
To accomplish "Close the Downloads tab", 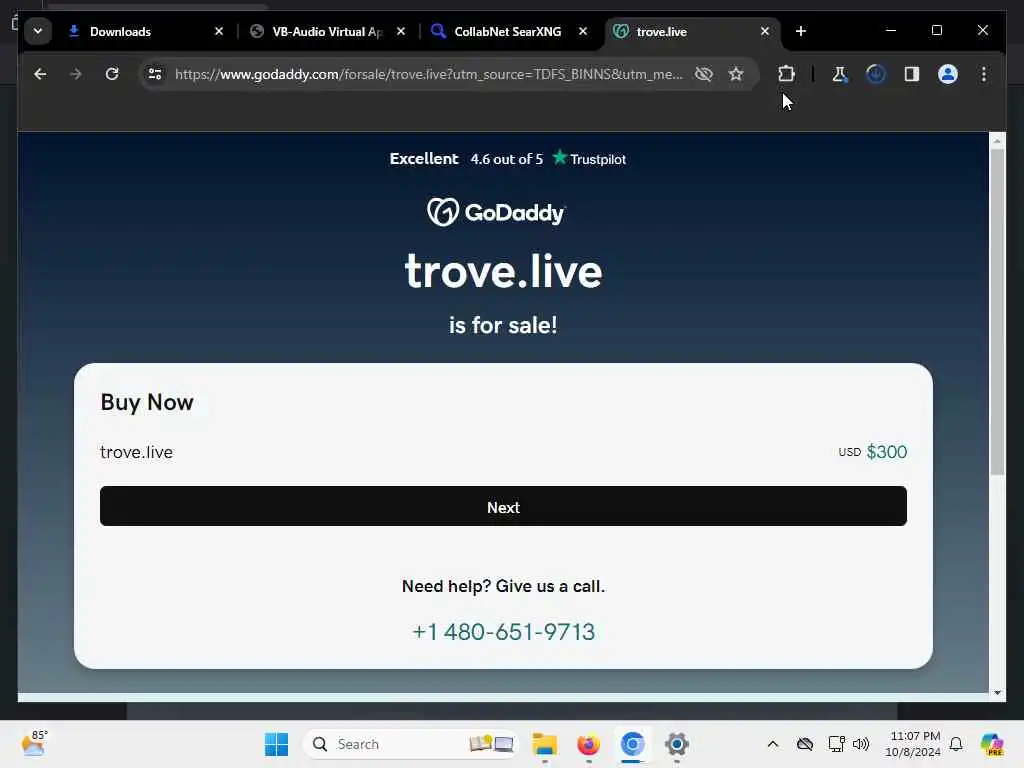I will click(x=219, y=31).
